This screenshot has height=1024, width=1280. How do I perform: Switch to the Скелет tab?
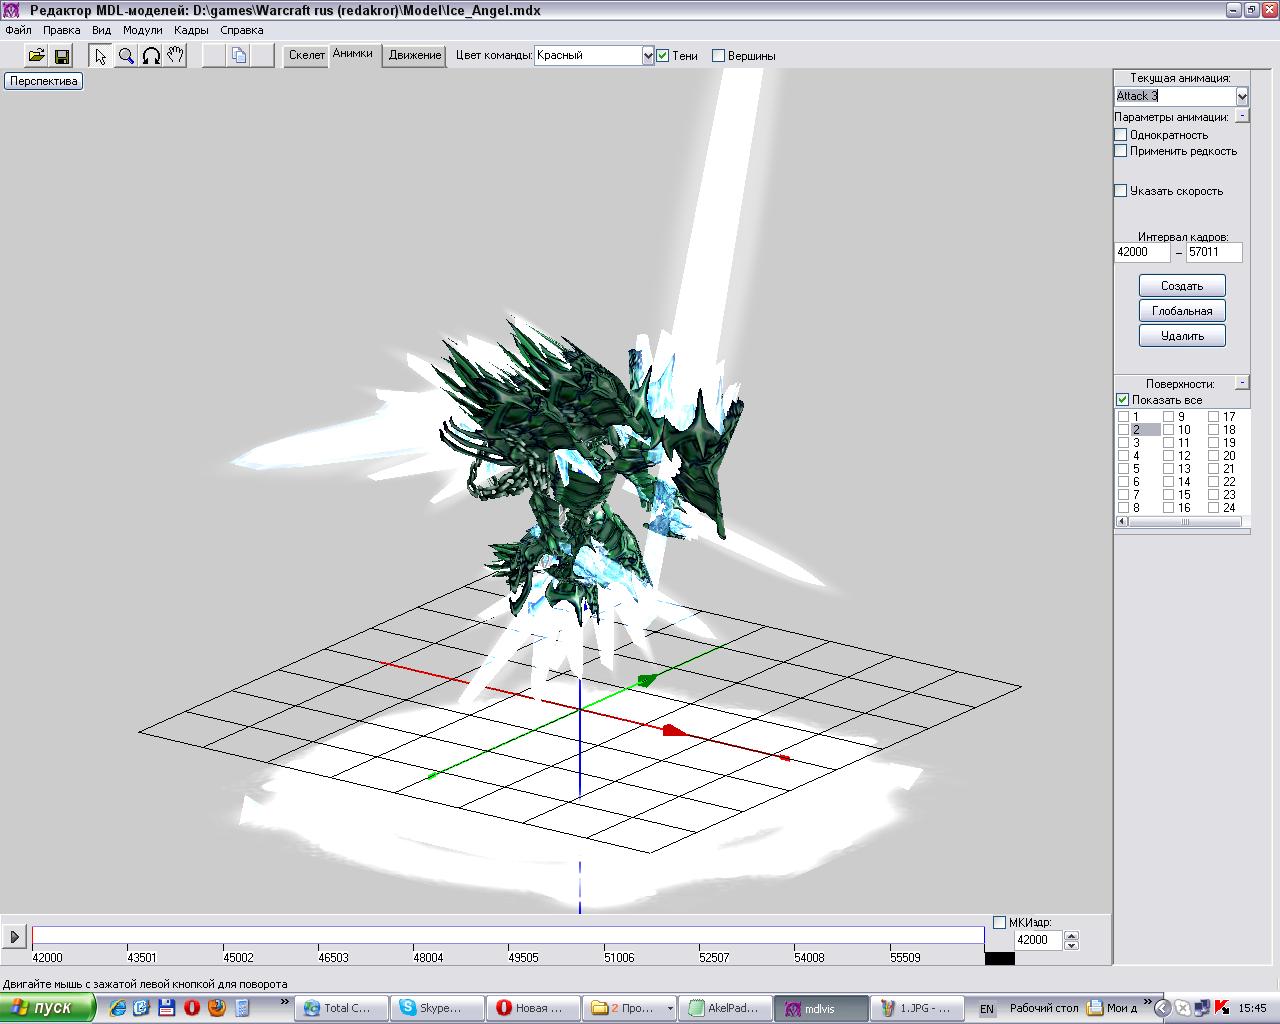pos(307,56)
